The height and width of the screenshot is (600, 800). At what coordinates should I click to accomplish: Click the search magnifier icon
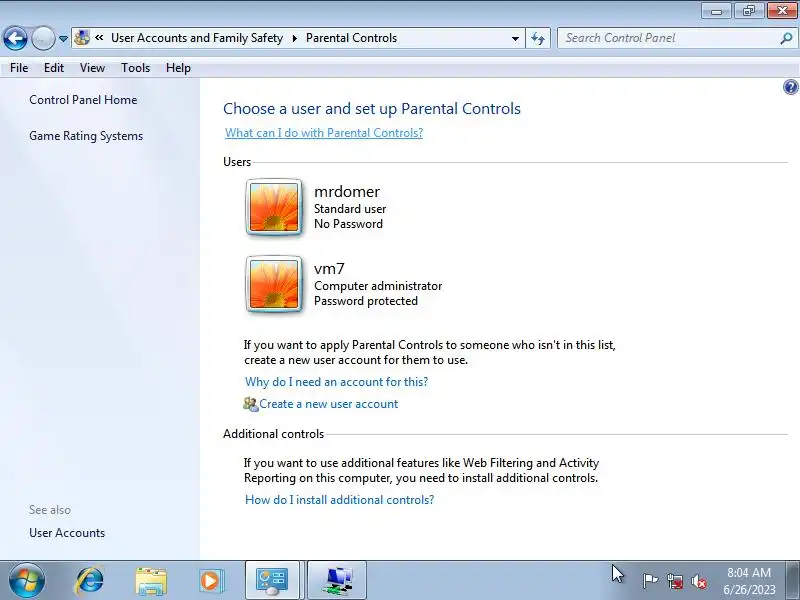pos(786,38)
